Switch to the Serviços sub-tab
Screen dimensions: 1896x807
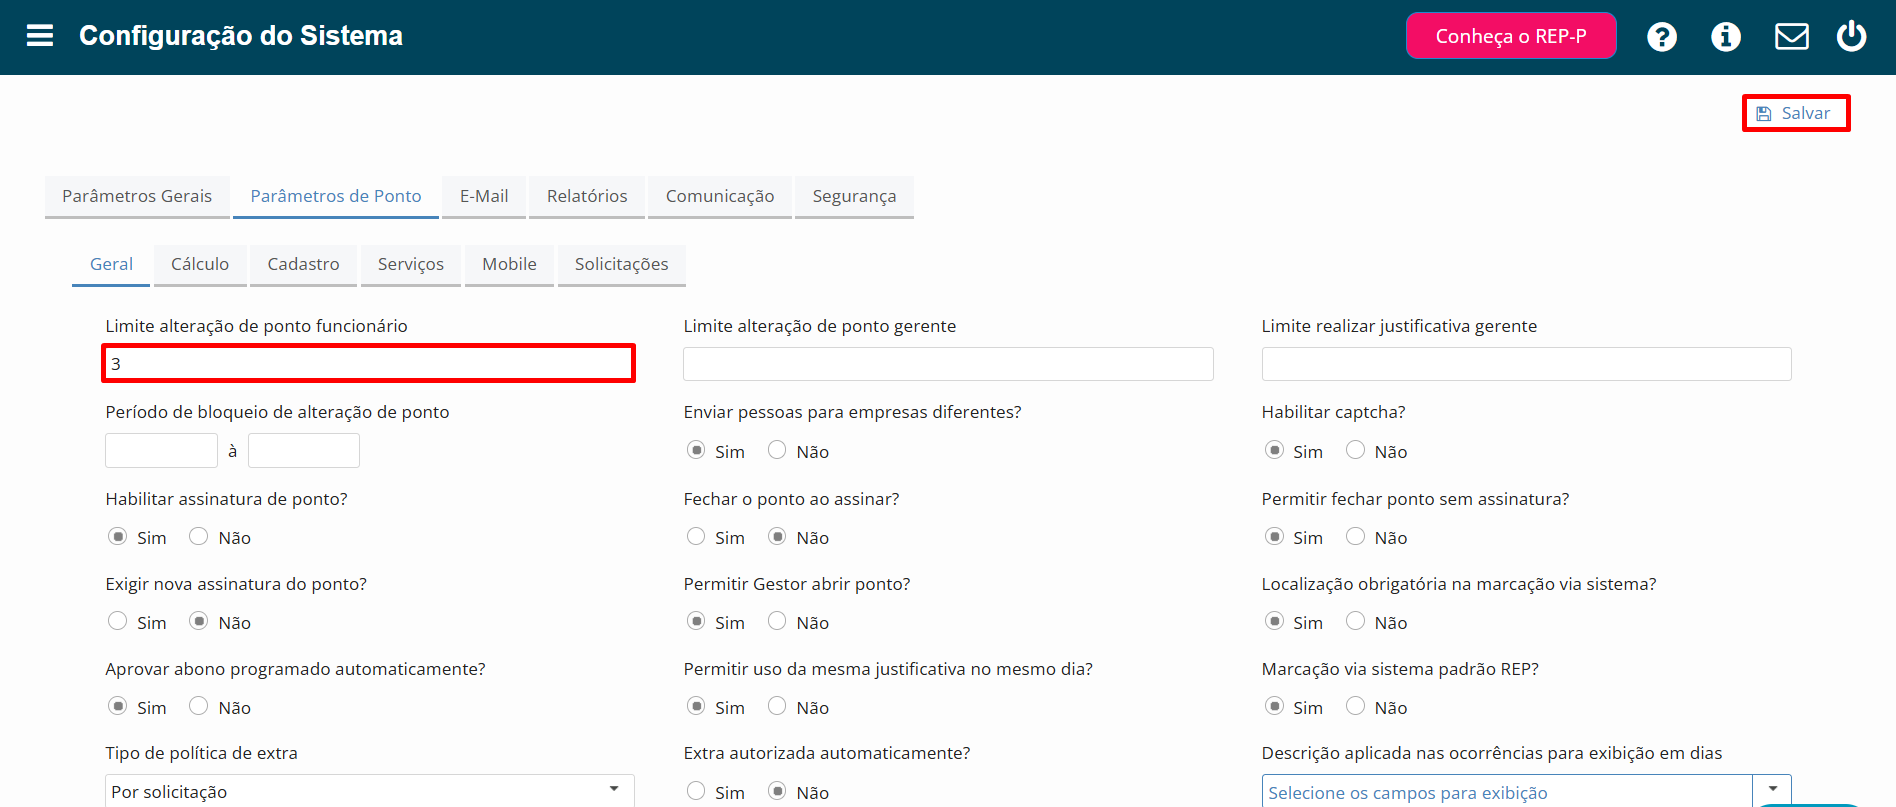coord(411,264)
